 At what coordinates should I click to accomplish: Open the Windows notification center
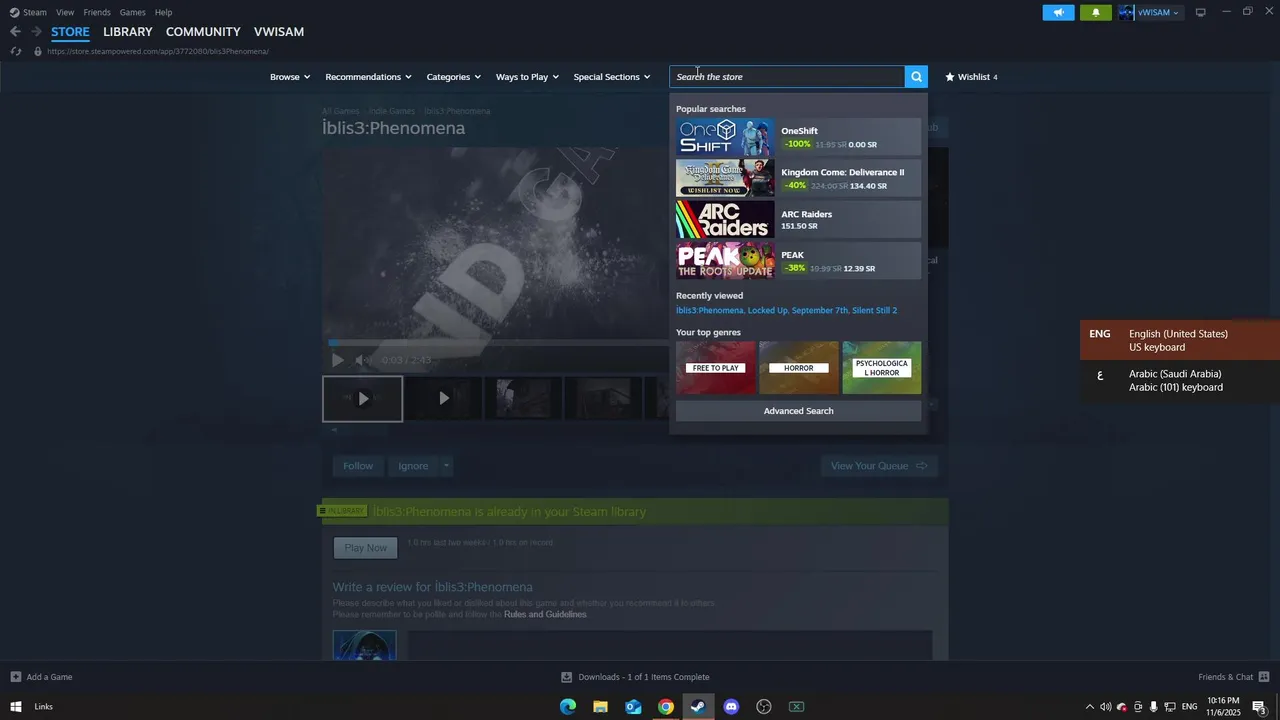(x=1259, y=707)
